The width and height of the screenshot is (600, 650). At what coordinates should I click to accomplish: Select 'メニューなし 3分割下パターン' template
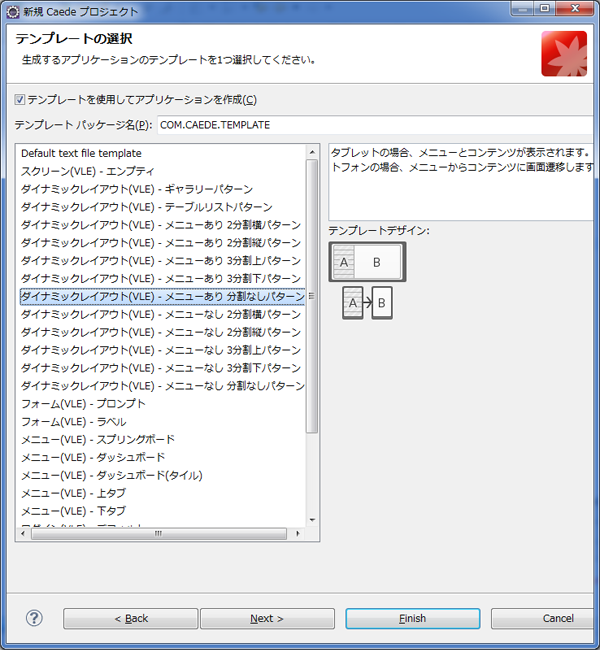[163, 368]
